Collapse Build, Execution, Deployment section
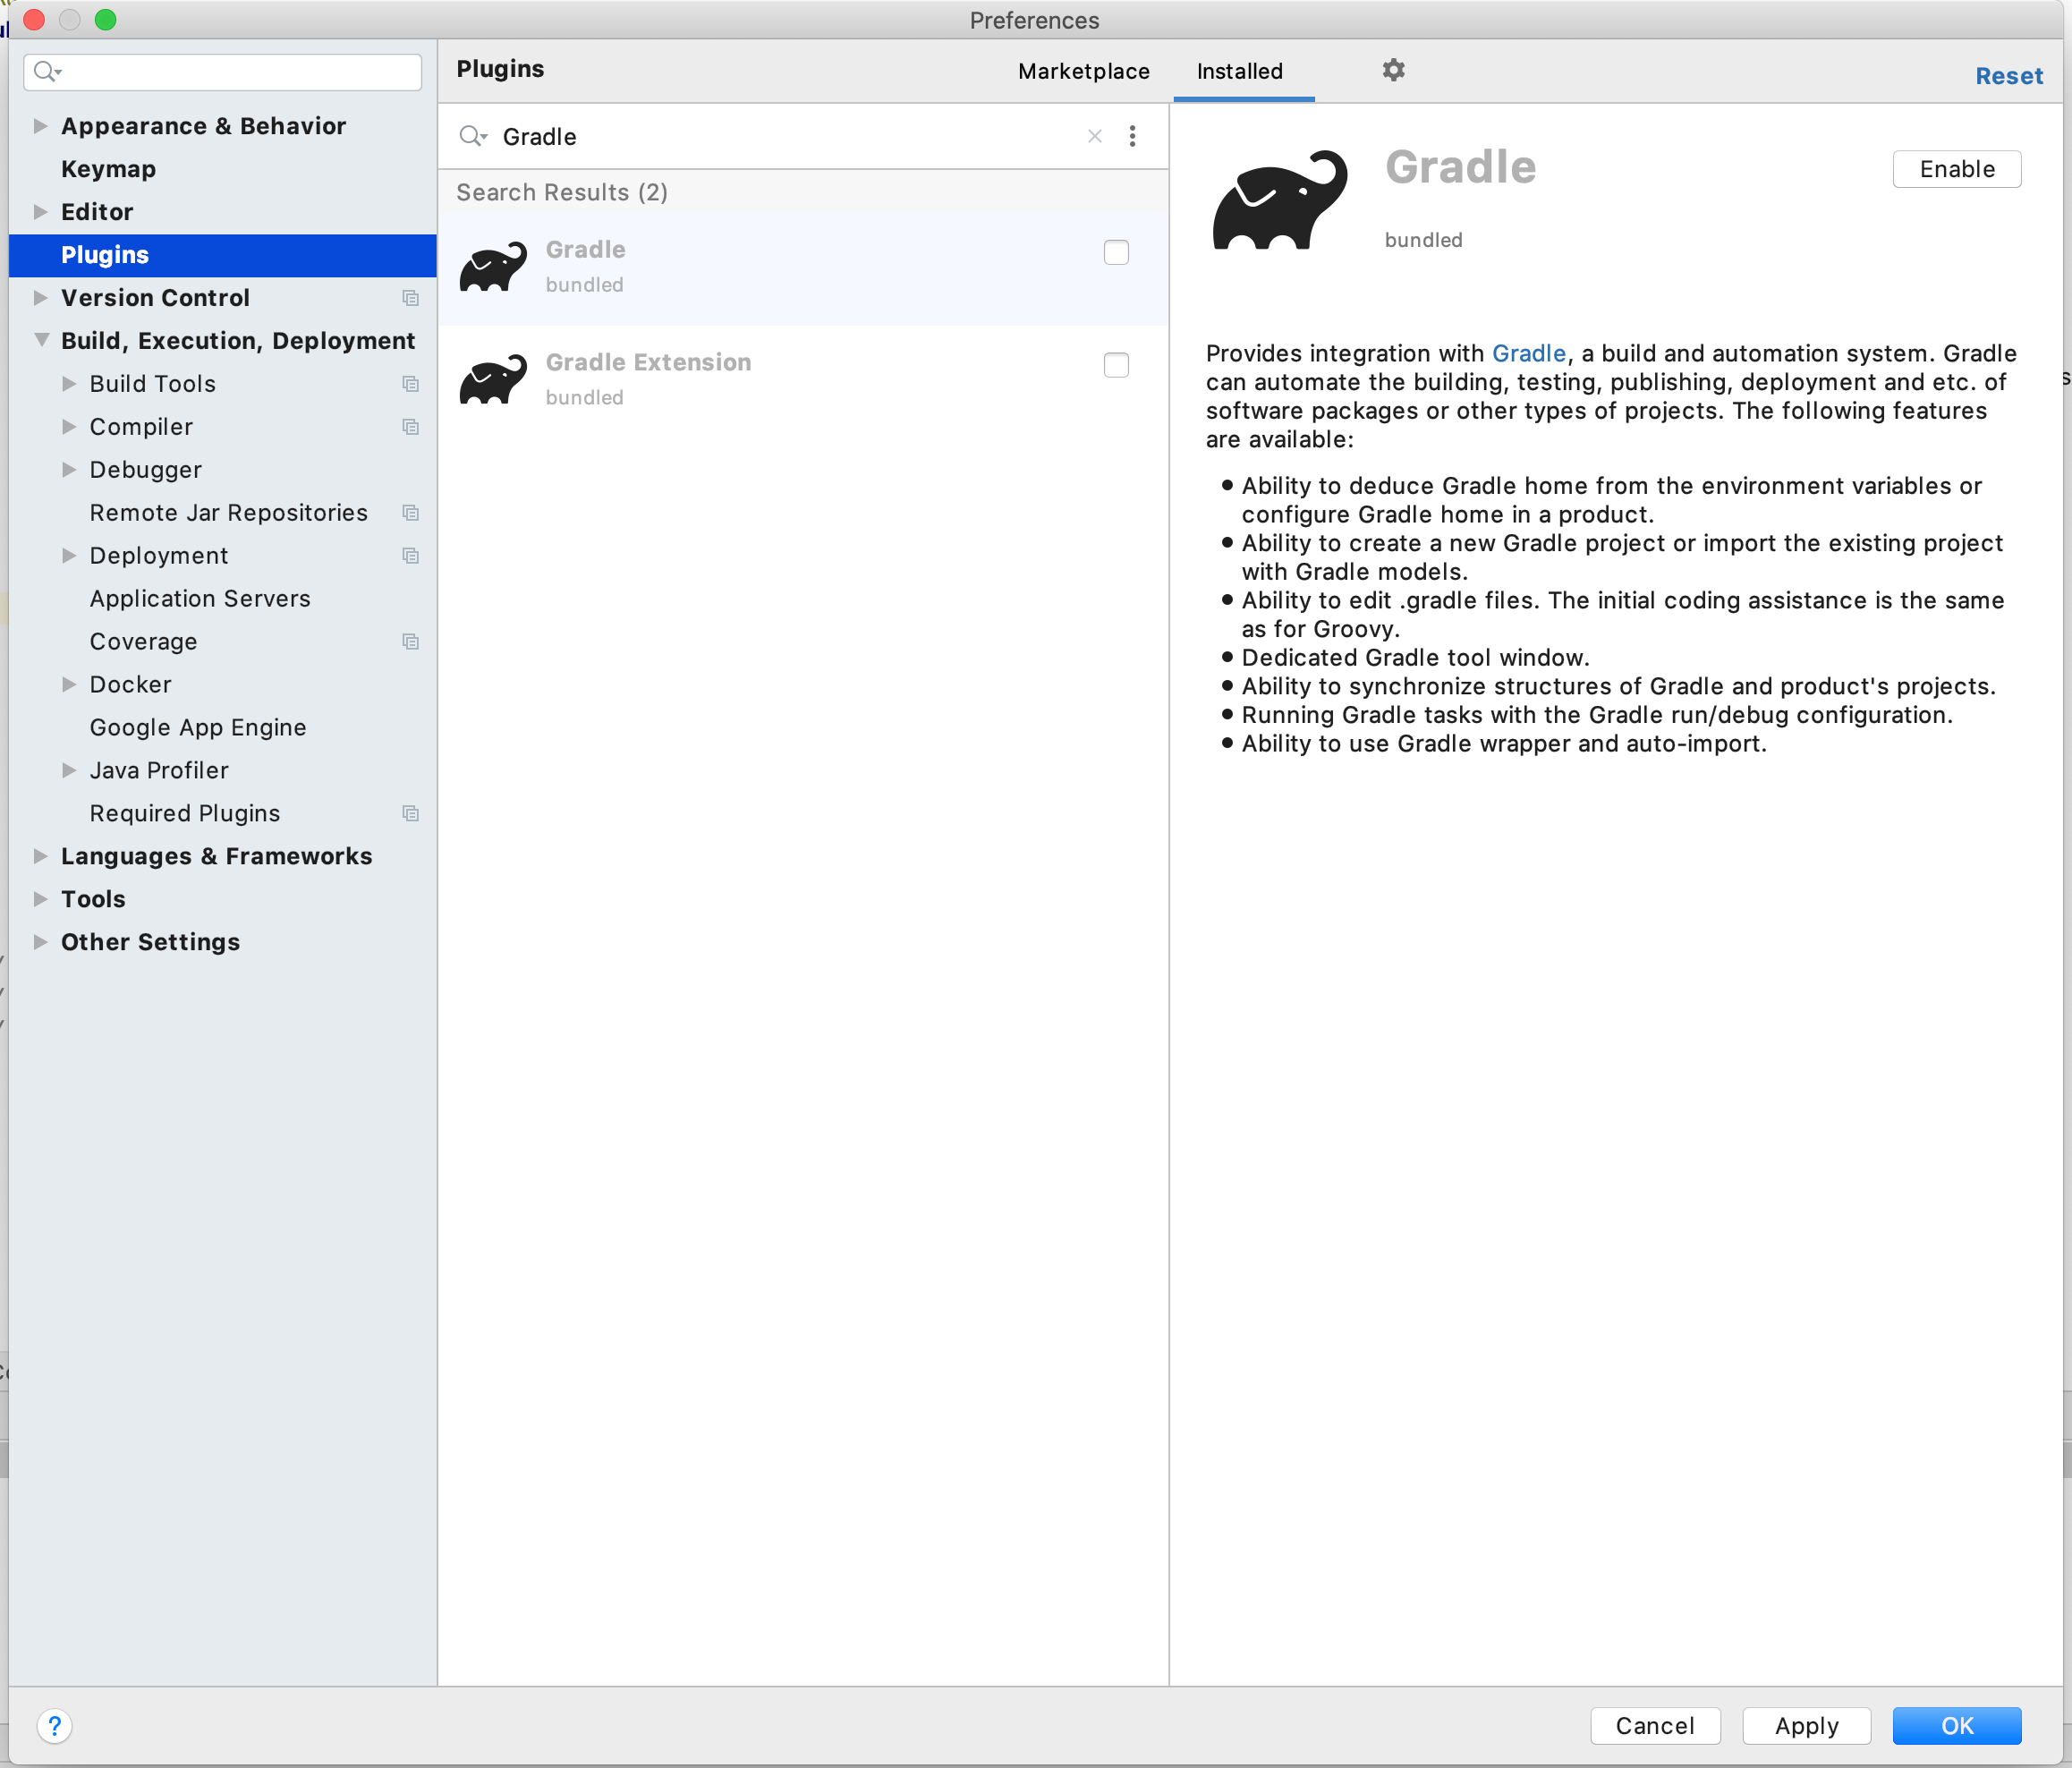Viewport: 2072px width, 1768px height. click(x=41, y=340)
